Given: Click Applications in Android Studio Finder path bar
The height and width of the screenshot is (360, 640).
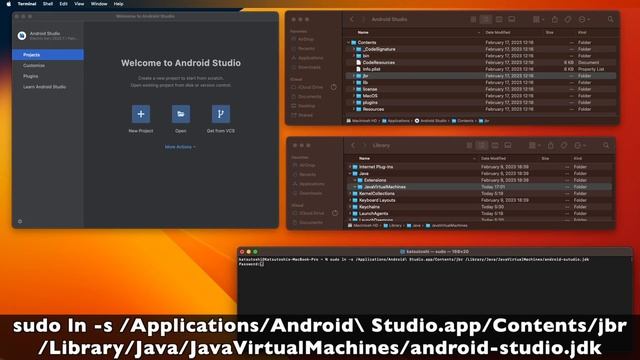Looking at the screenshot, I should point(396,121).
